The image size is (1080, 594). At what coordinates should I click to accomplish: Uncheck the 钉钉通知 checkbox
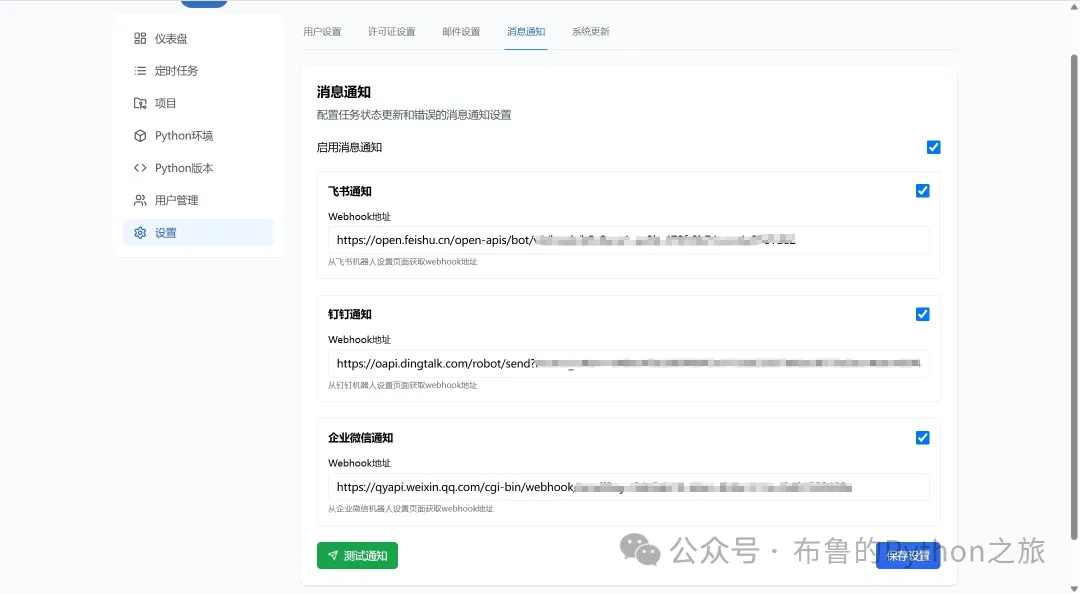coord(922,314)
